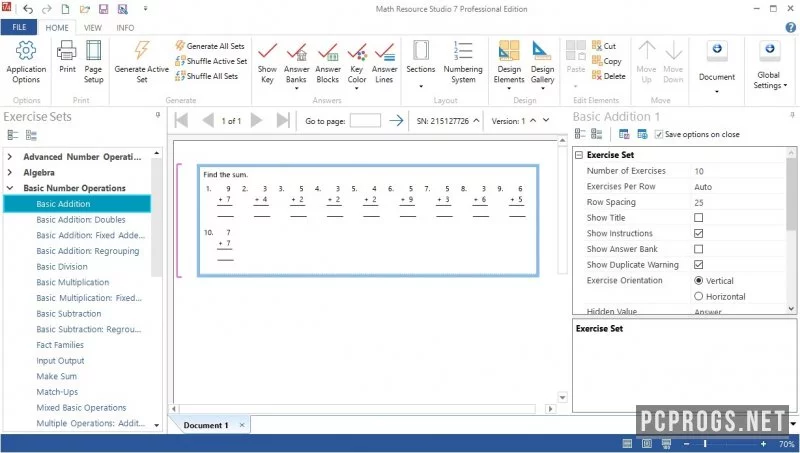Screen dimensions: 800x453
Task: Uncheck the Show Duplicate Warning checkbox
Action: [x=698, y=264]
